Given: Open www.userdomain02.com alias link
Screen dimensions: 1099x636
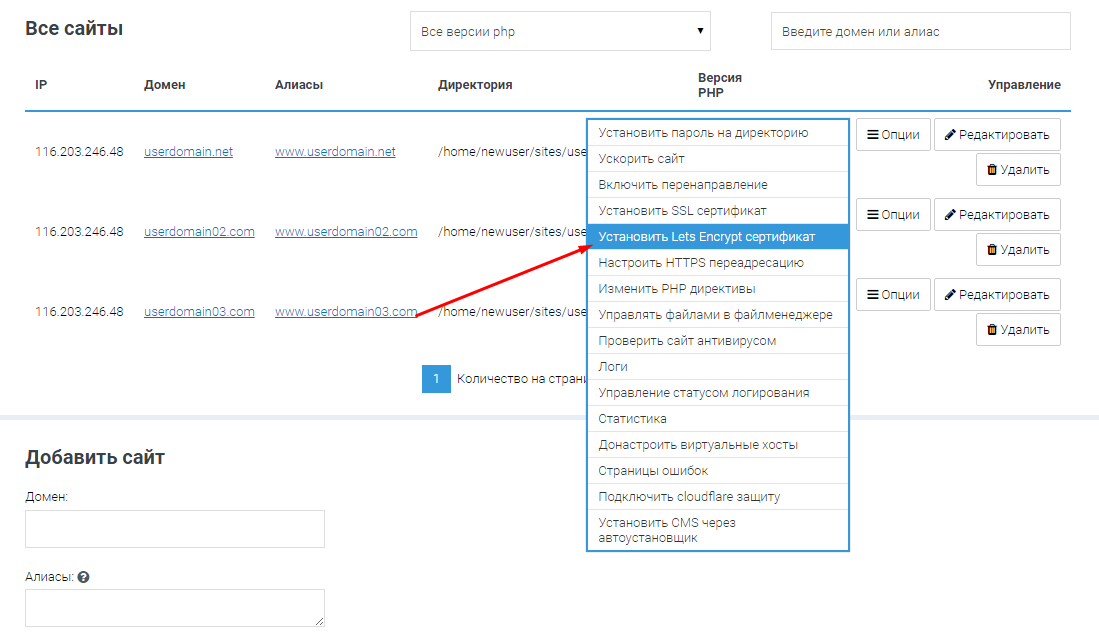Looking at the screenshot, I should coord(346,232).
